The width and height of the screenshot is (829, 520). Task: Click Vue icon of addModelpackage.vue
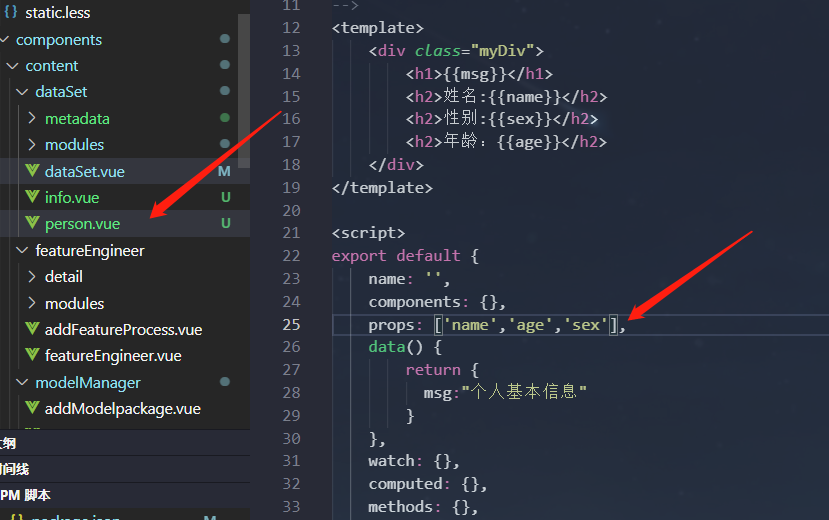(32, 407)
